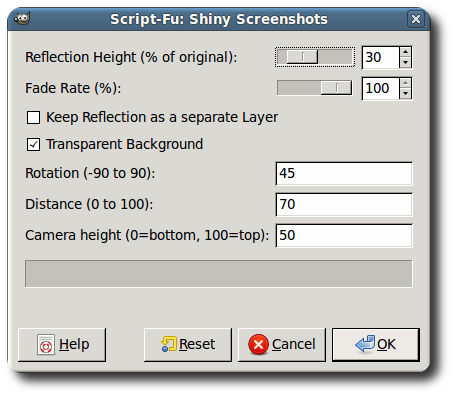Viewport: 454px width, 396px height.
Task: Click the 'Distance (0 to 100):' label
Action: [89, 204]
